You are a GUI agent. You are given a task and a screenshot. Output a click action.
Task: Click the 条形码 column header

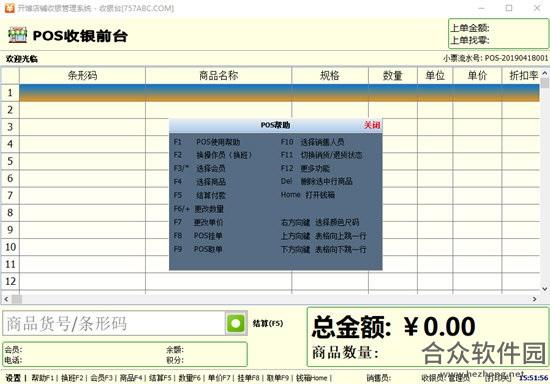click(x=82, y=75)
